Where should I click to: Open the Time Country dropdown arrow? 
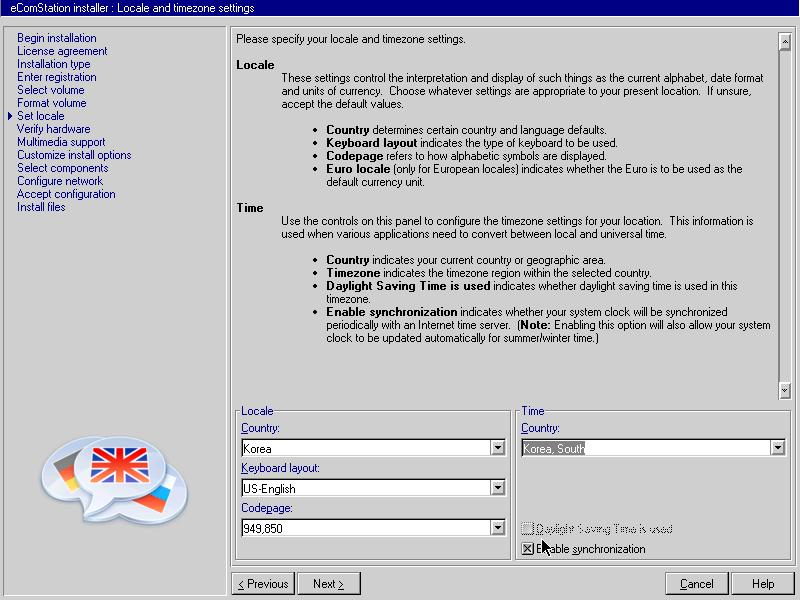(x=778, y=448)
